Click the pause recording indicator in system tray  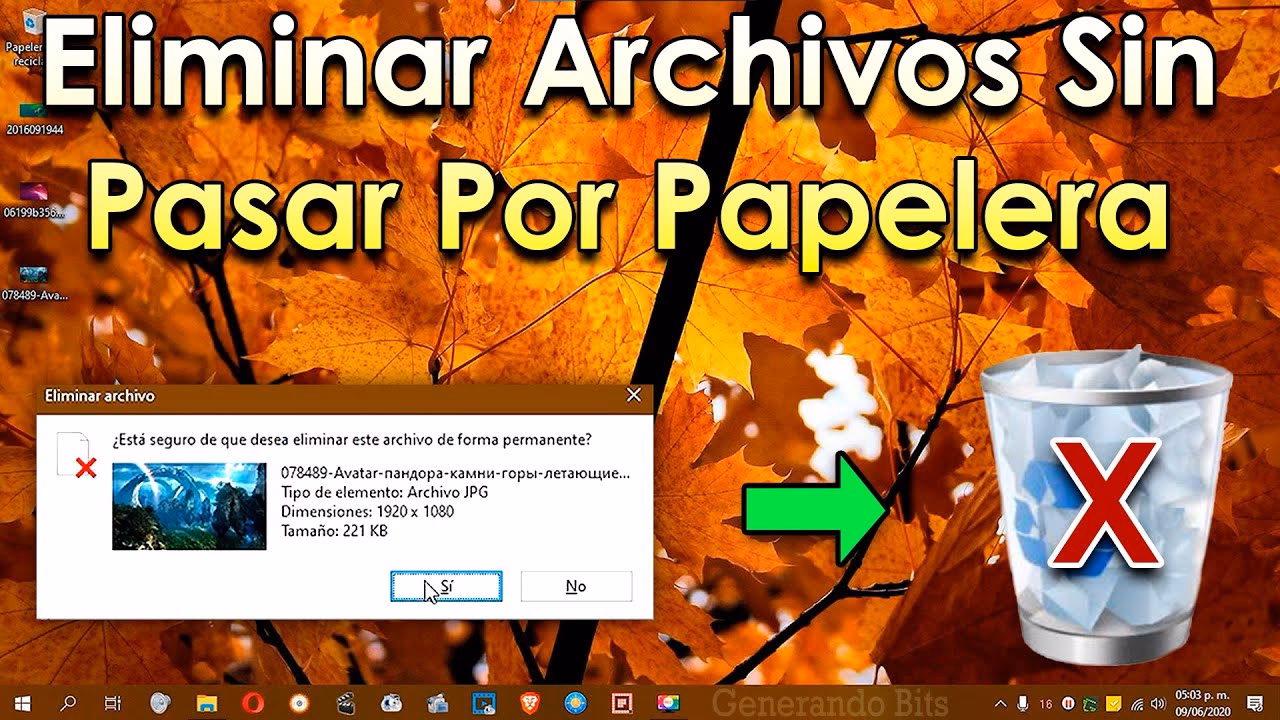(1068, 704)
